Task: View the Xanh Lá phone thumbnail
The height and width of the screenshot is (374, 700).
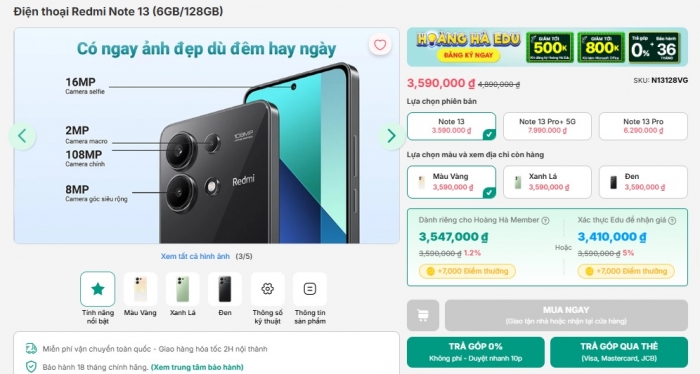Action: (183, 289)
